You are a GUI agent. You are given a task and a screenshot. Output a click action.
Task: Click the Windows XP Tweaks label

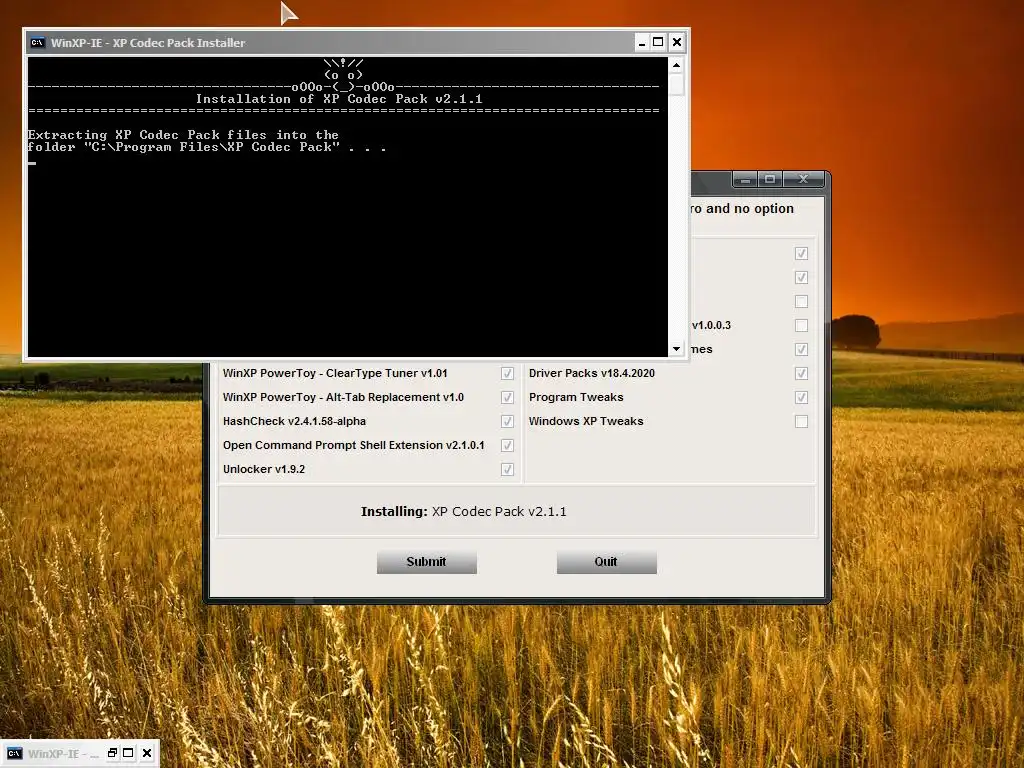pos(586,421)
